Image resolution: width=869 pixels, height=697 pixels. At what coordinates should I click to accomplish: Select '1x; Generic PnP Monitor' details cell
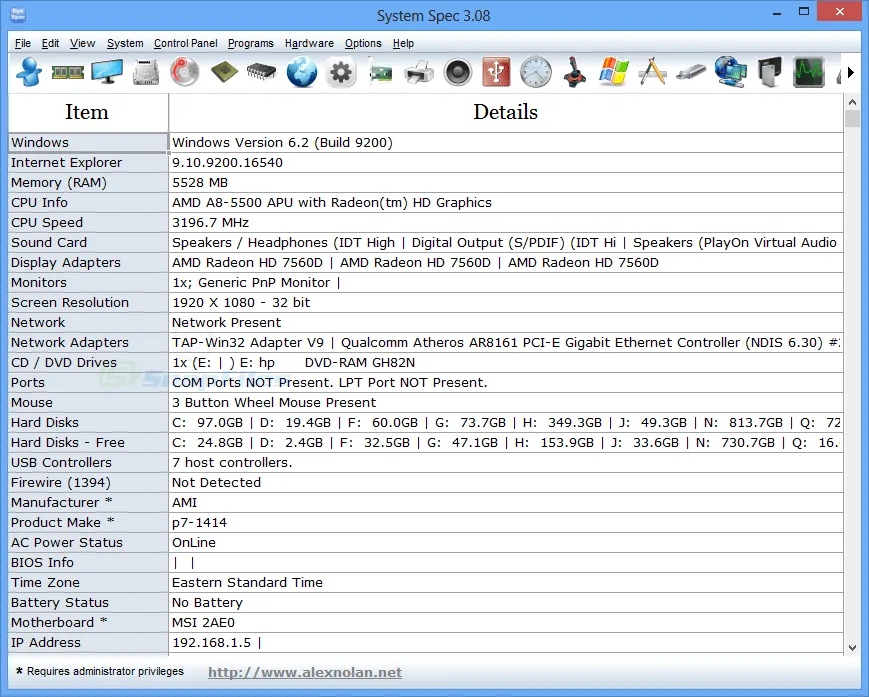click(506, 283)
